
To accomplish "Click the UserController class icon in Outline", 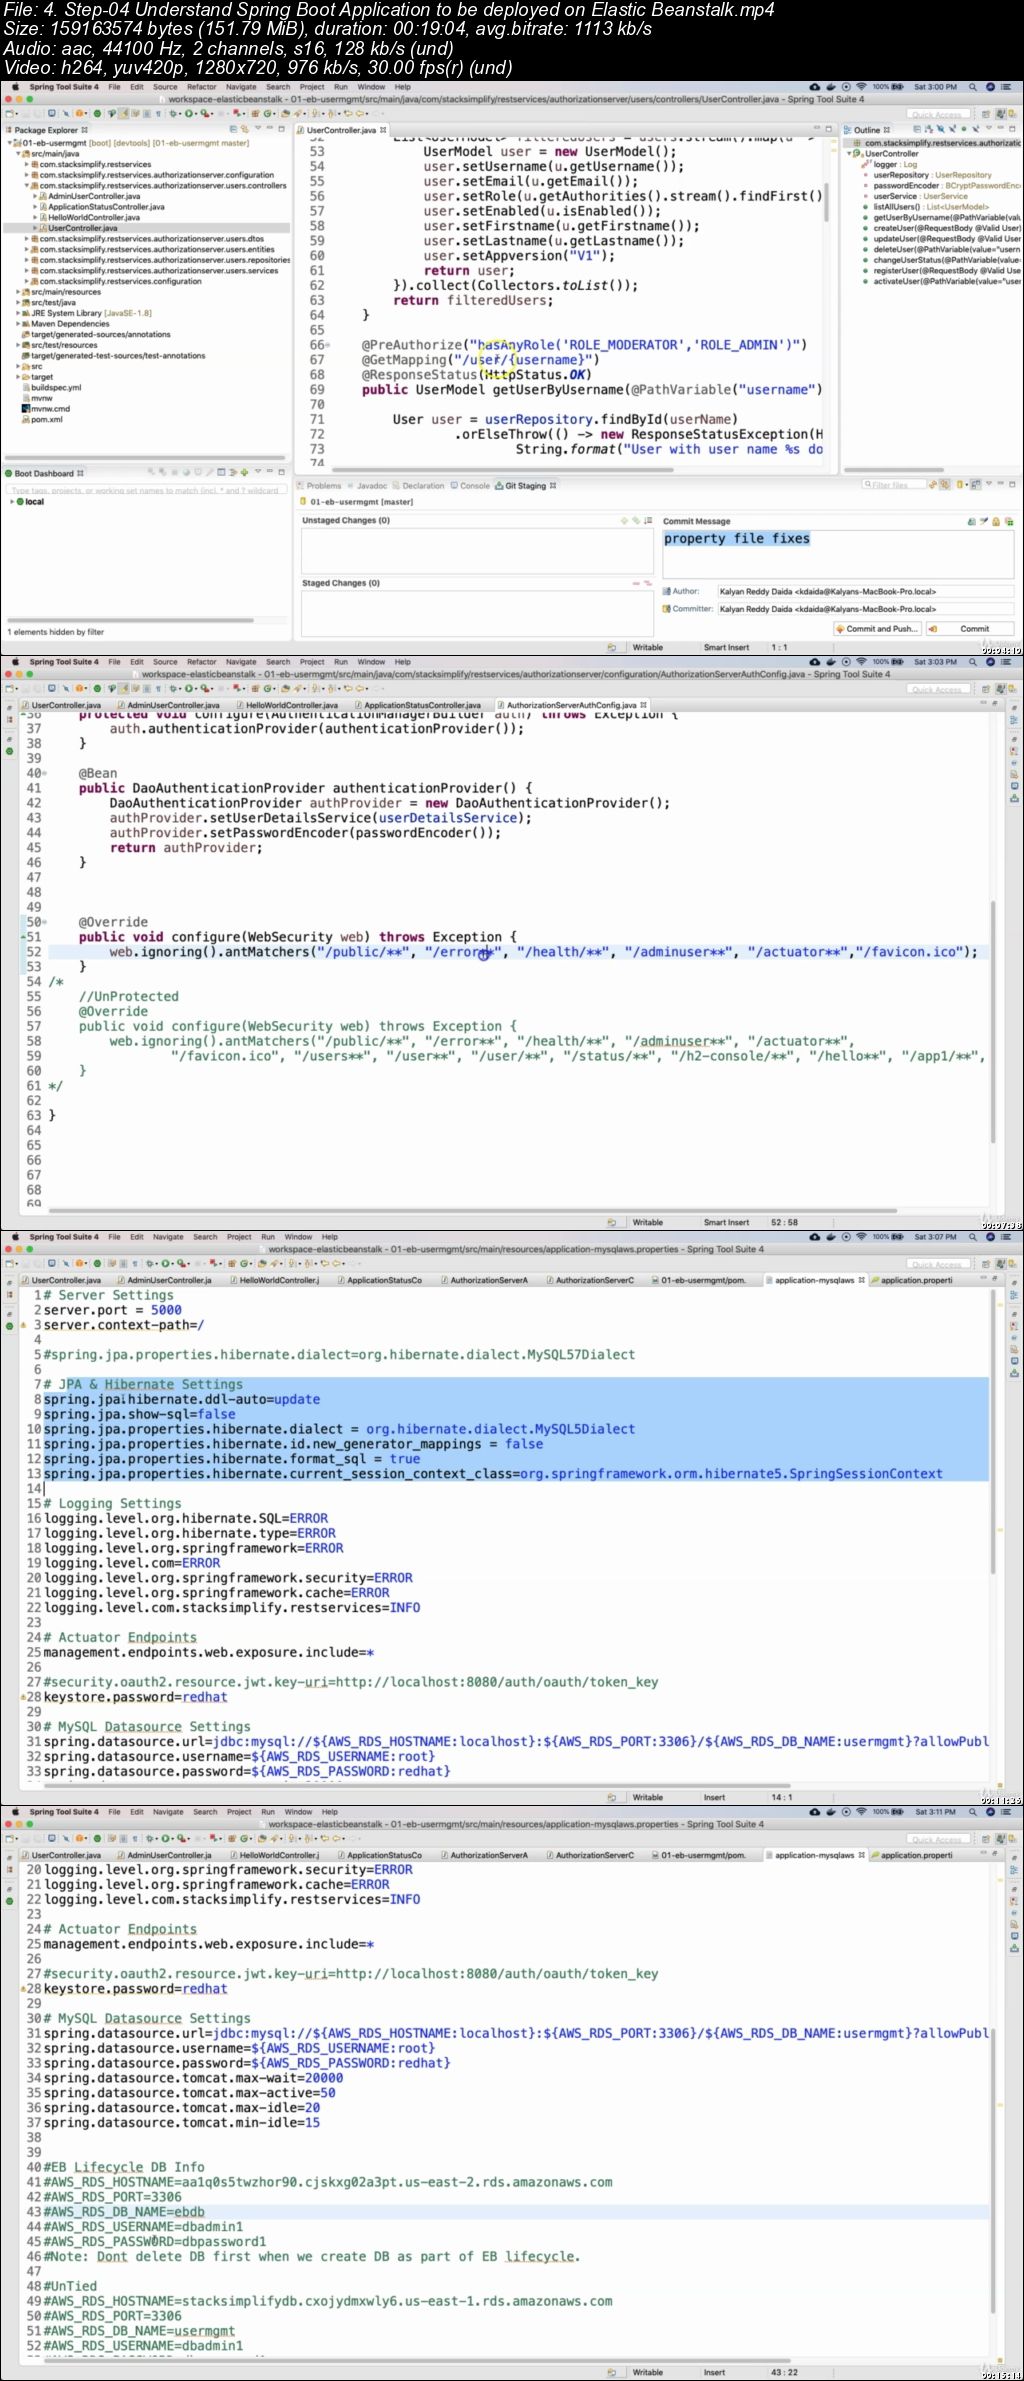I will (x=859, y=154).
